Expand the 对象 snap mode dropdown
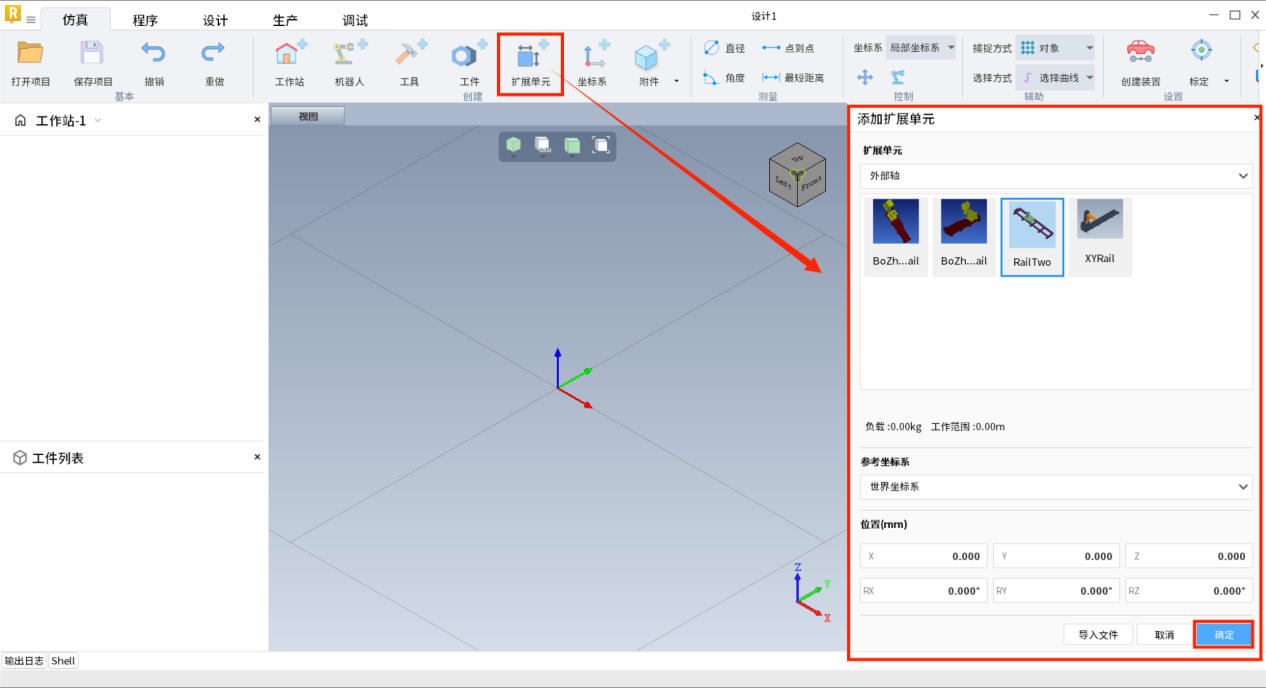Screen dimensions: 1266x688 (1056, 48)
